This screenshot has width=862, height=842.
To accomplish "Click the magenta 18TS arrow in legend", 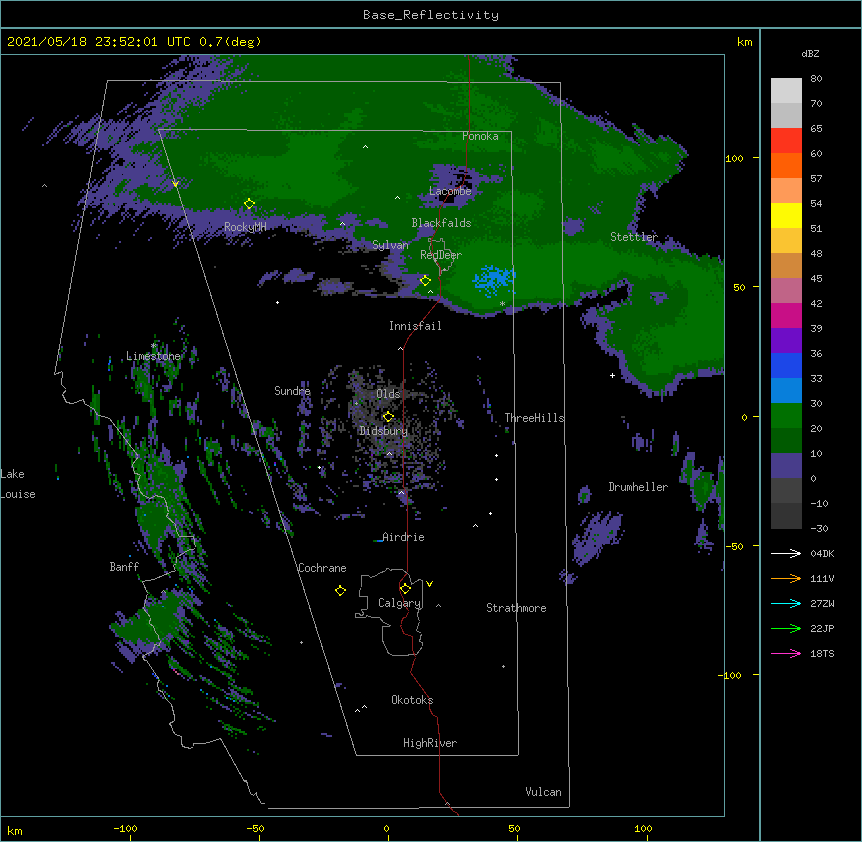I will (x=786, y=653).
